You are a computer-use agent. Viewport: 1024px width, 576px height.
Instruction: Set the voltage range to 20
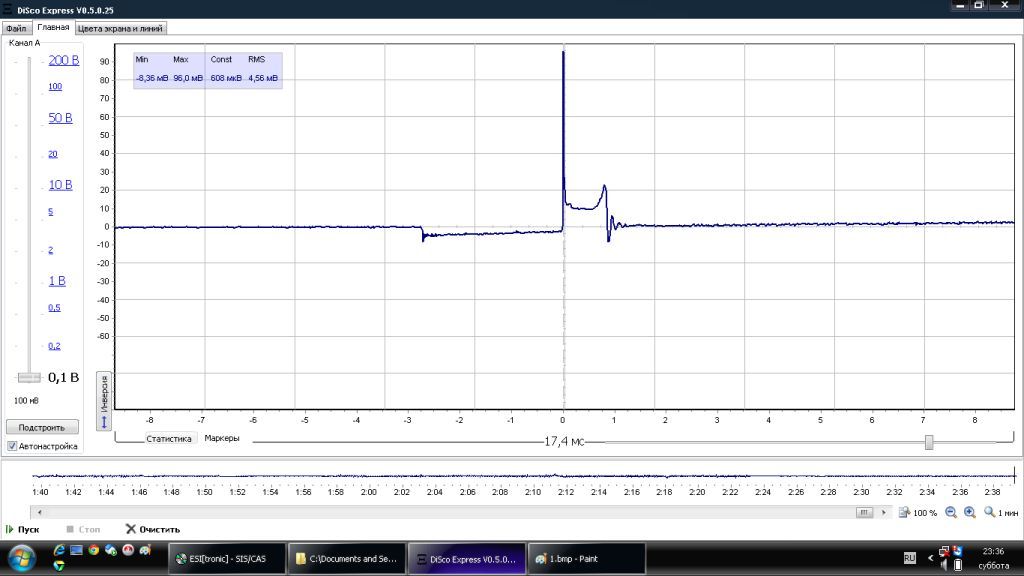pos(53,154)
